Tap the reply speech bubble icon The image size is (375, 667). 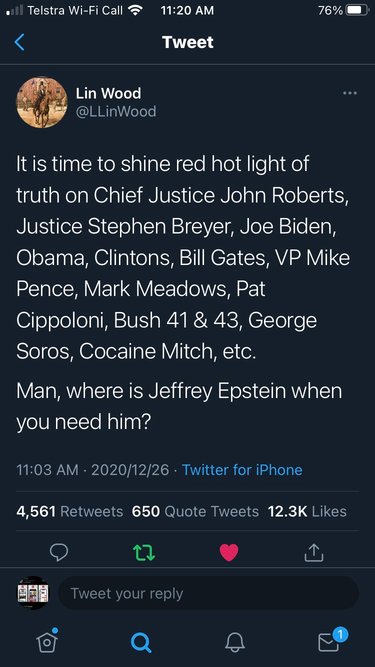click(59, 552)
